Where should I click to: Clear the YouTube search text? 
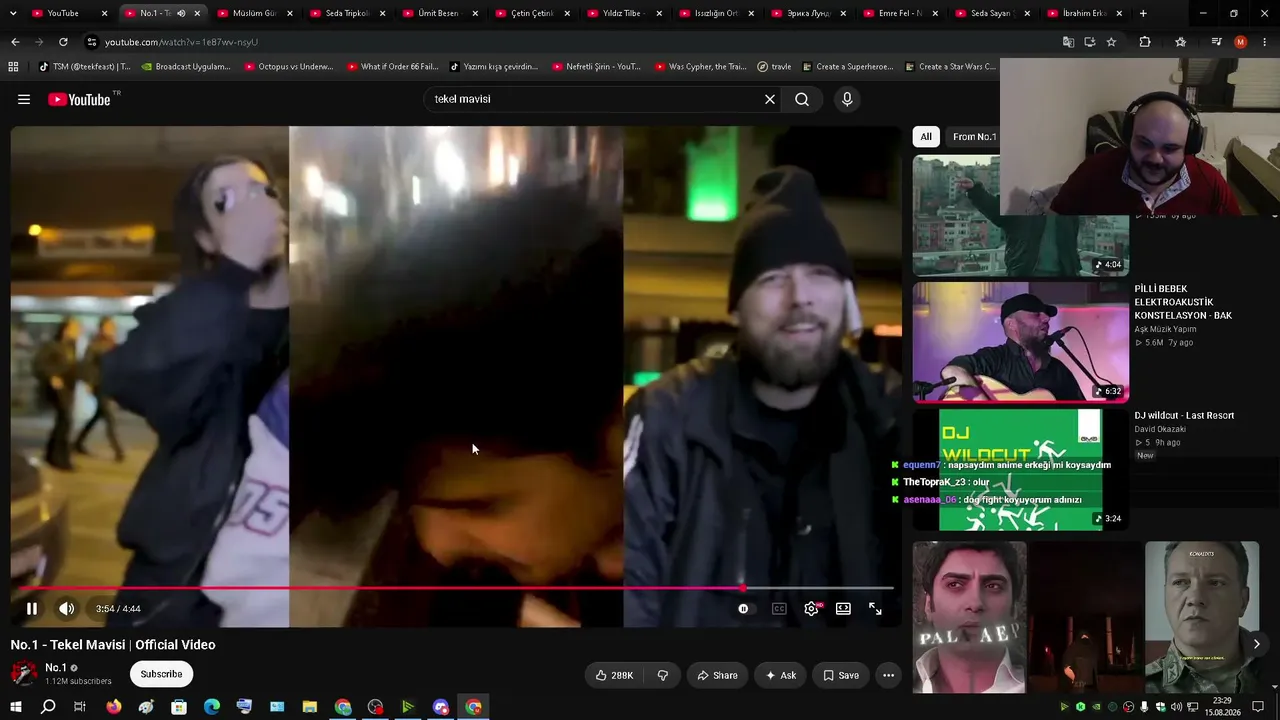770,99
